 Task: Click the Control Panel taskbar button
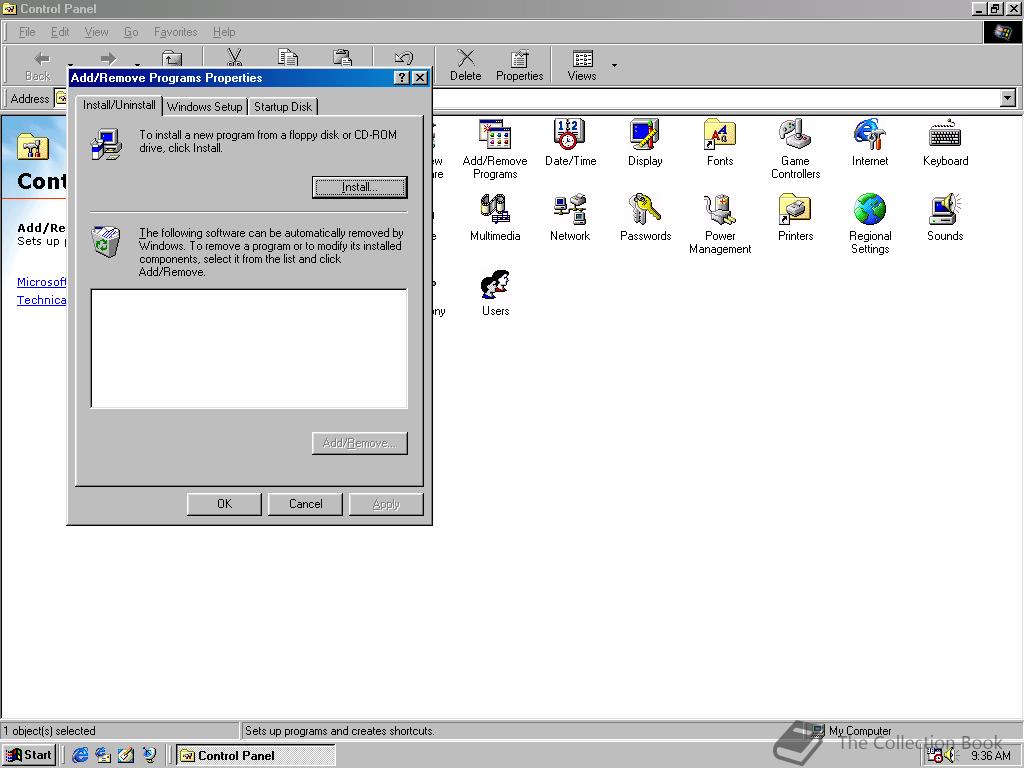tap(255, 756)
